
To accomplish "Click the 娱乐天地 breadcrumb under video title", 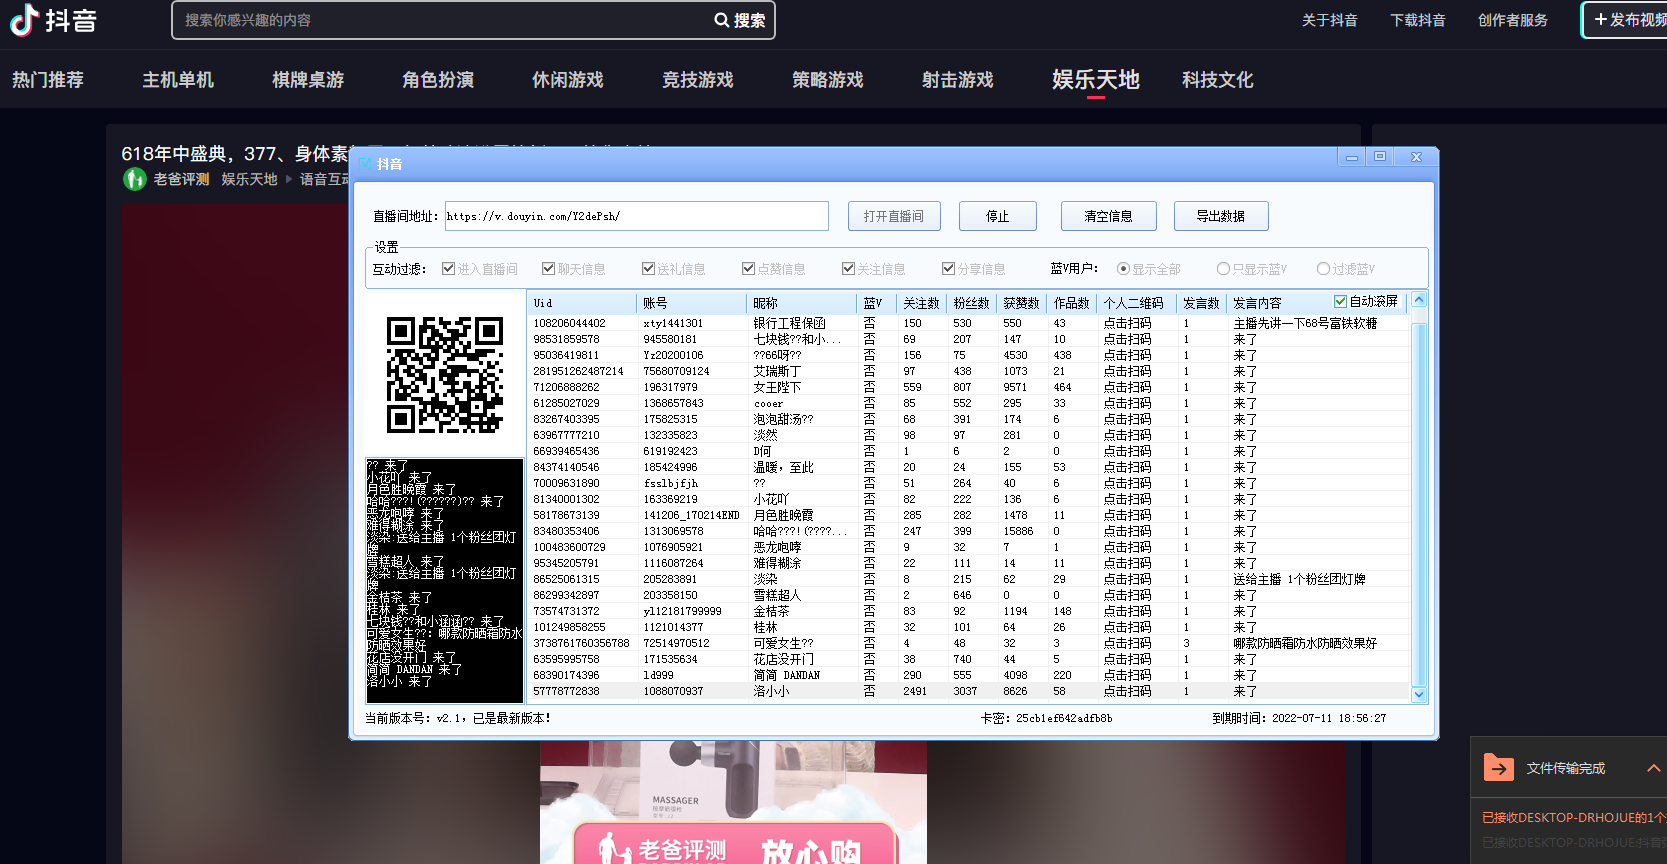I will (249, 179).
